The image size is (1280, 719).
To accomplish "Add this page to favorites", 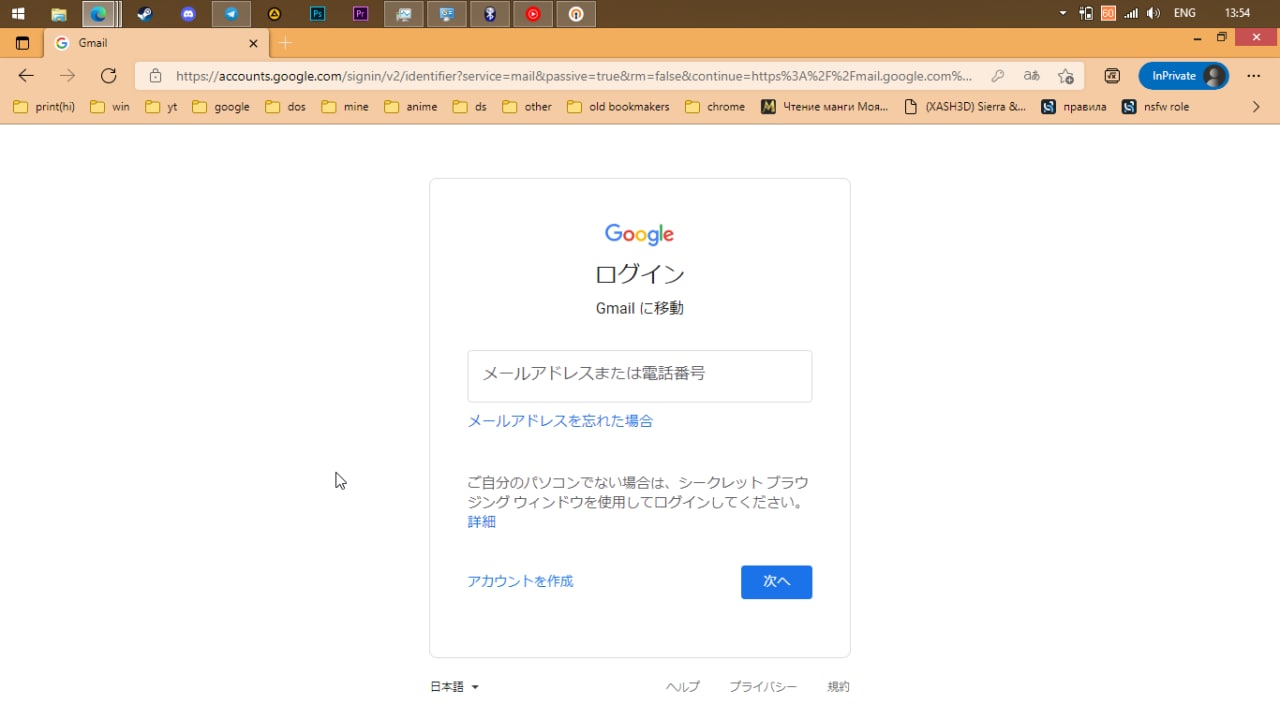I will click(1066, 76).
